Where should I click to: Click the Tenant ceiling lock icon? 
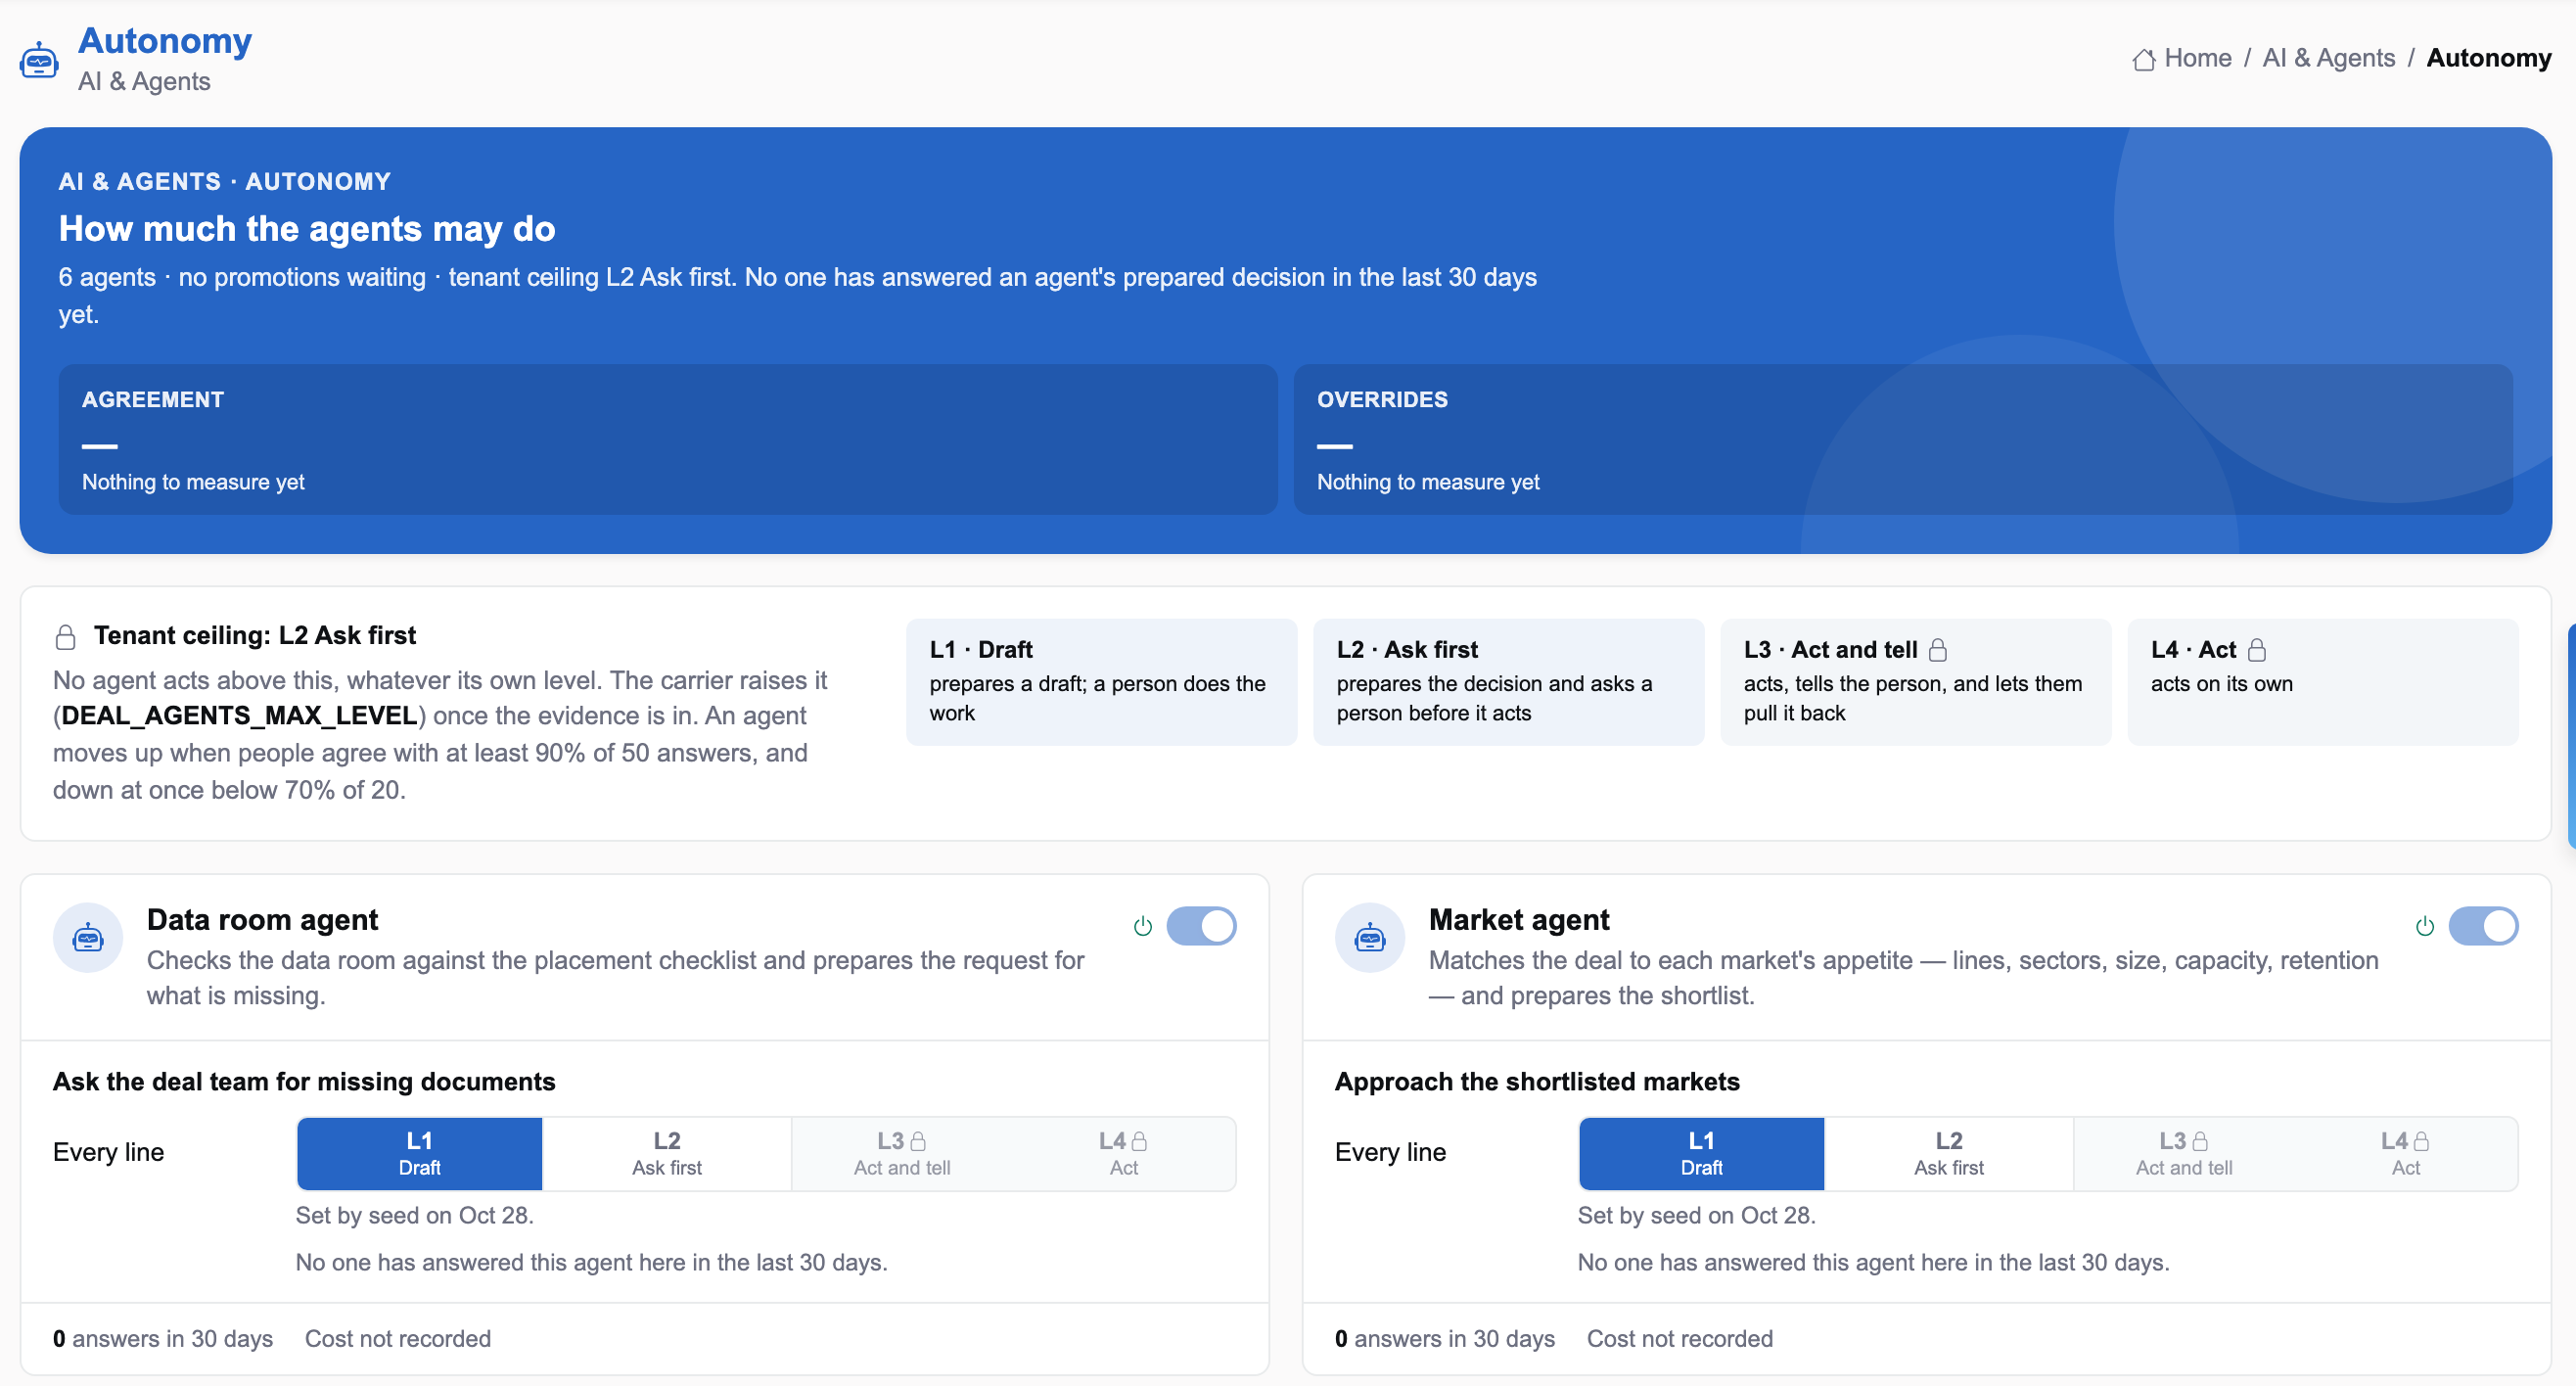pyautogui.click(x=66, y=637)
